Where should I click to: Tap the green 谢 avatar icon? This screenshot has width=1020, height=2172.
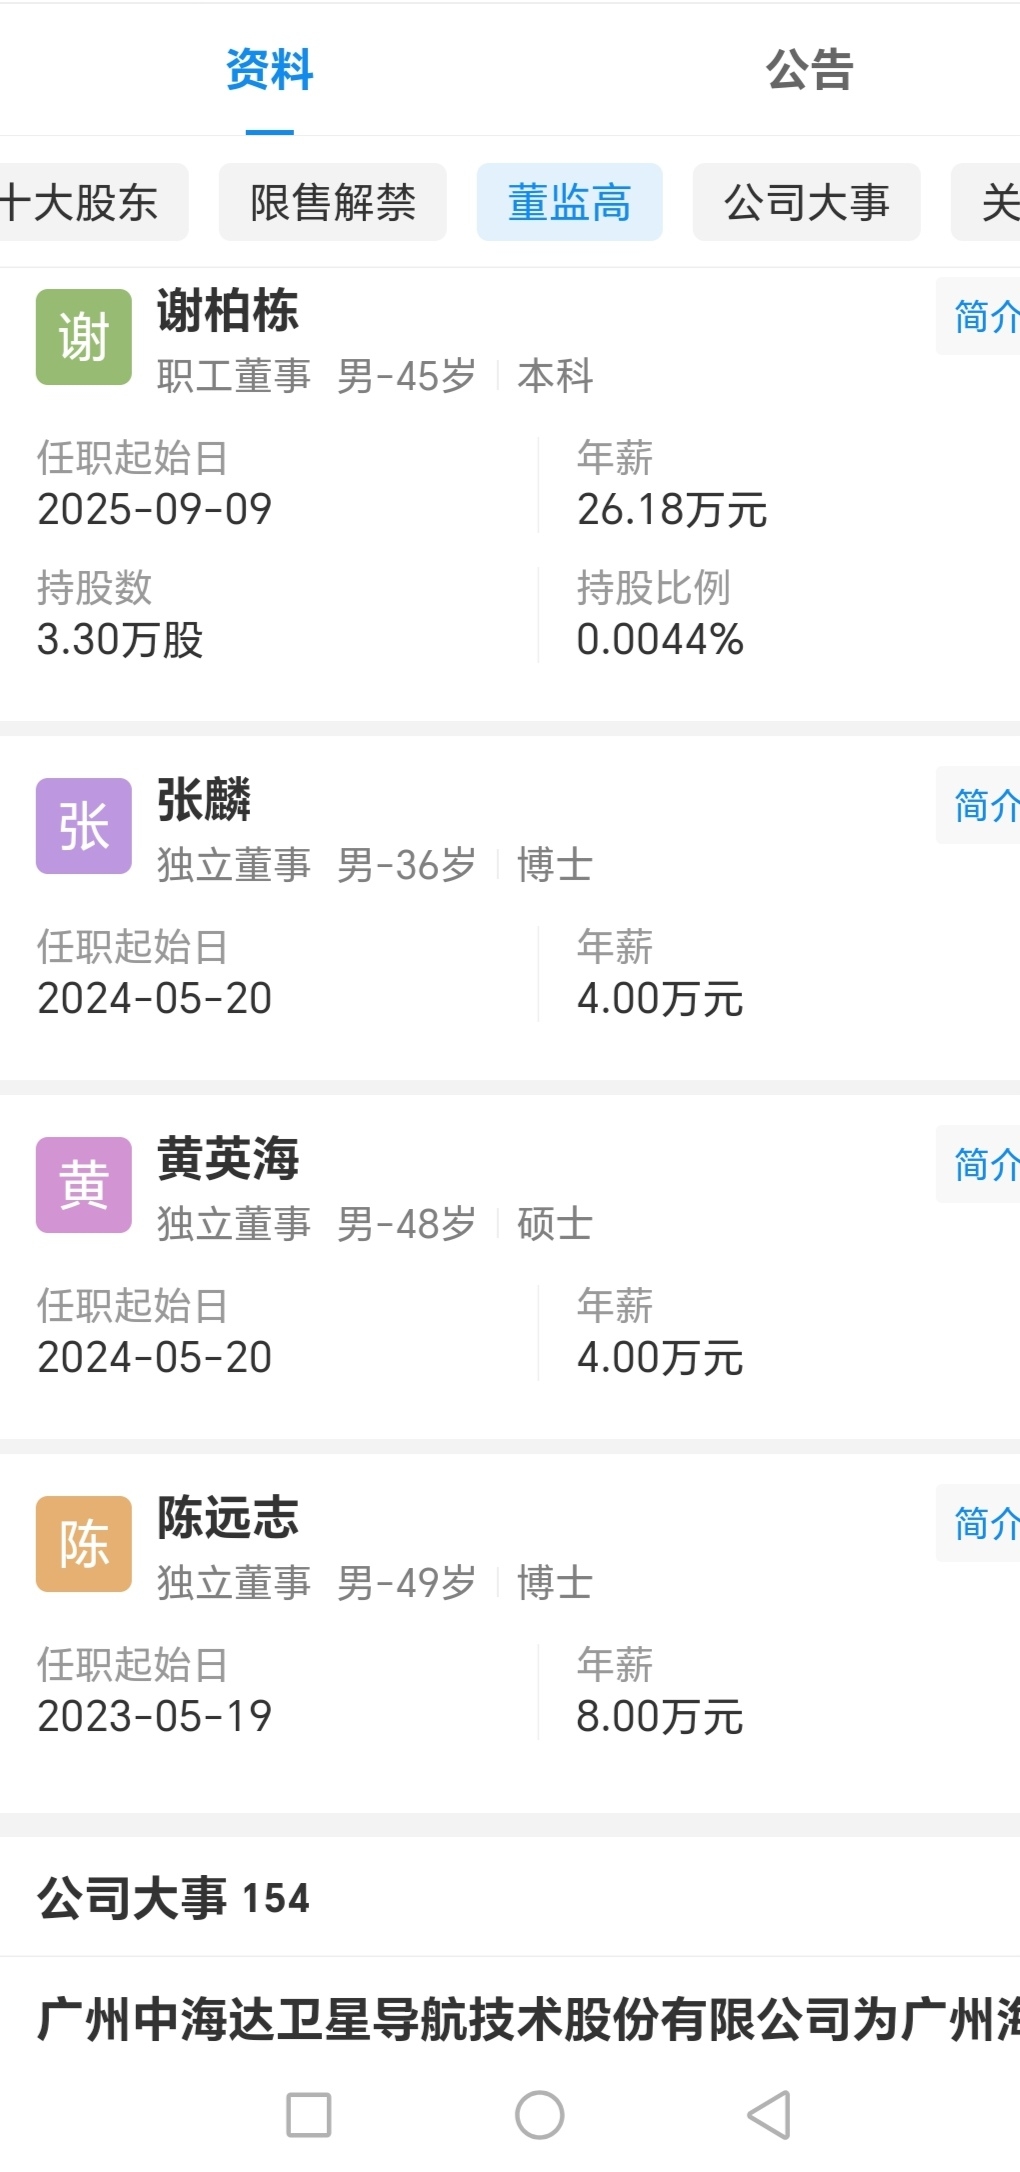(84, 337)
